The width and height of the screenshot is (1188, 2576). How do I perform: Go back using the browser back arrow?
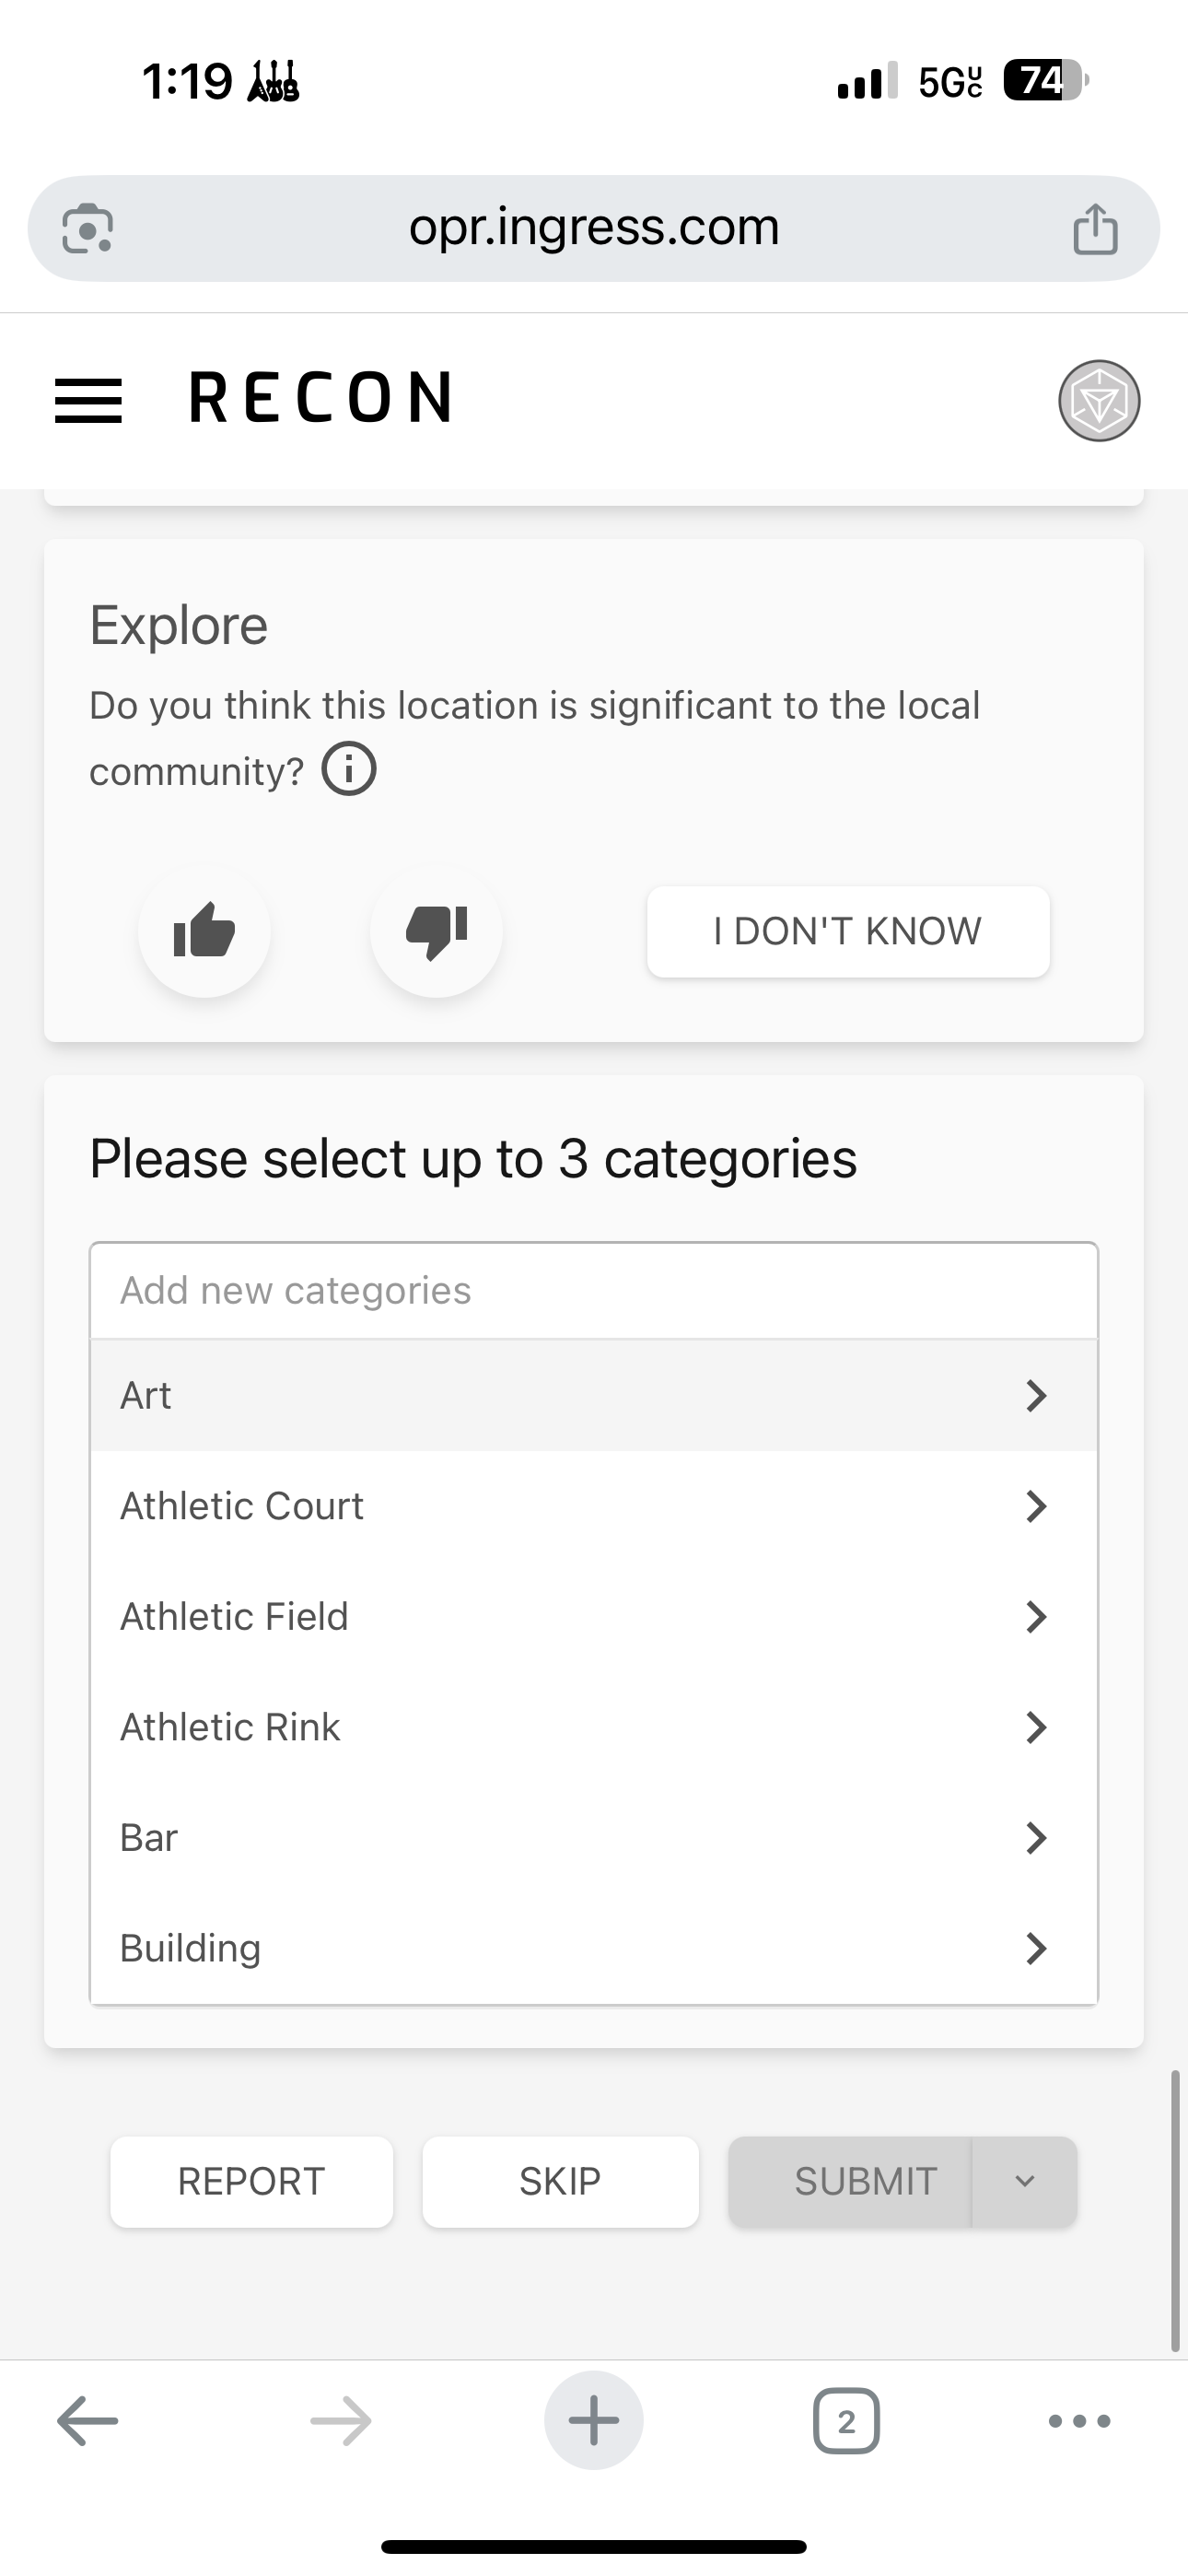point(88,2420)
